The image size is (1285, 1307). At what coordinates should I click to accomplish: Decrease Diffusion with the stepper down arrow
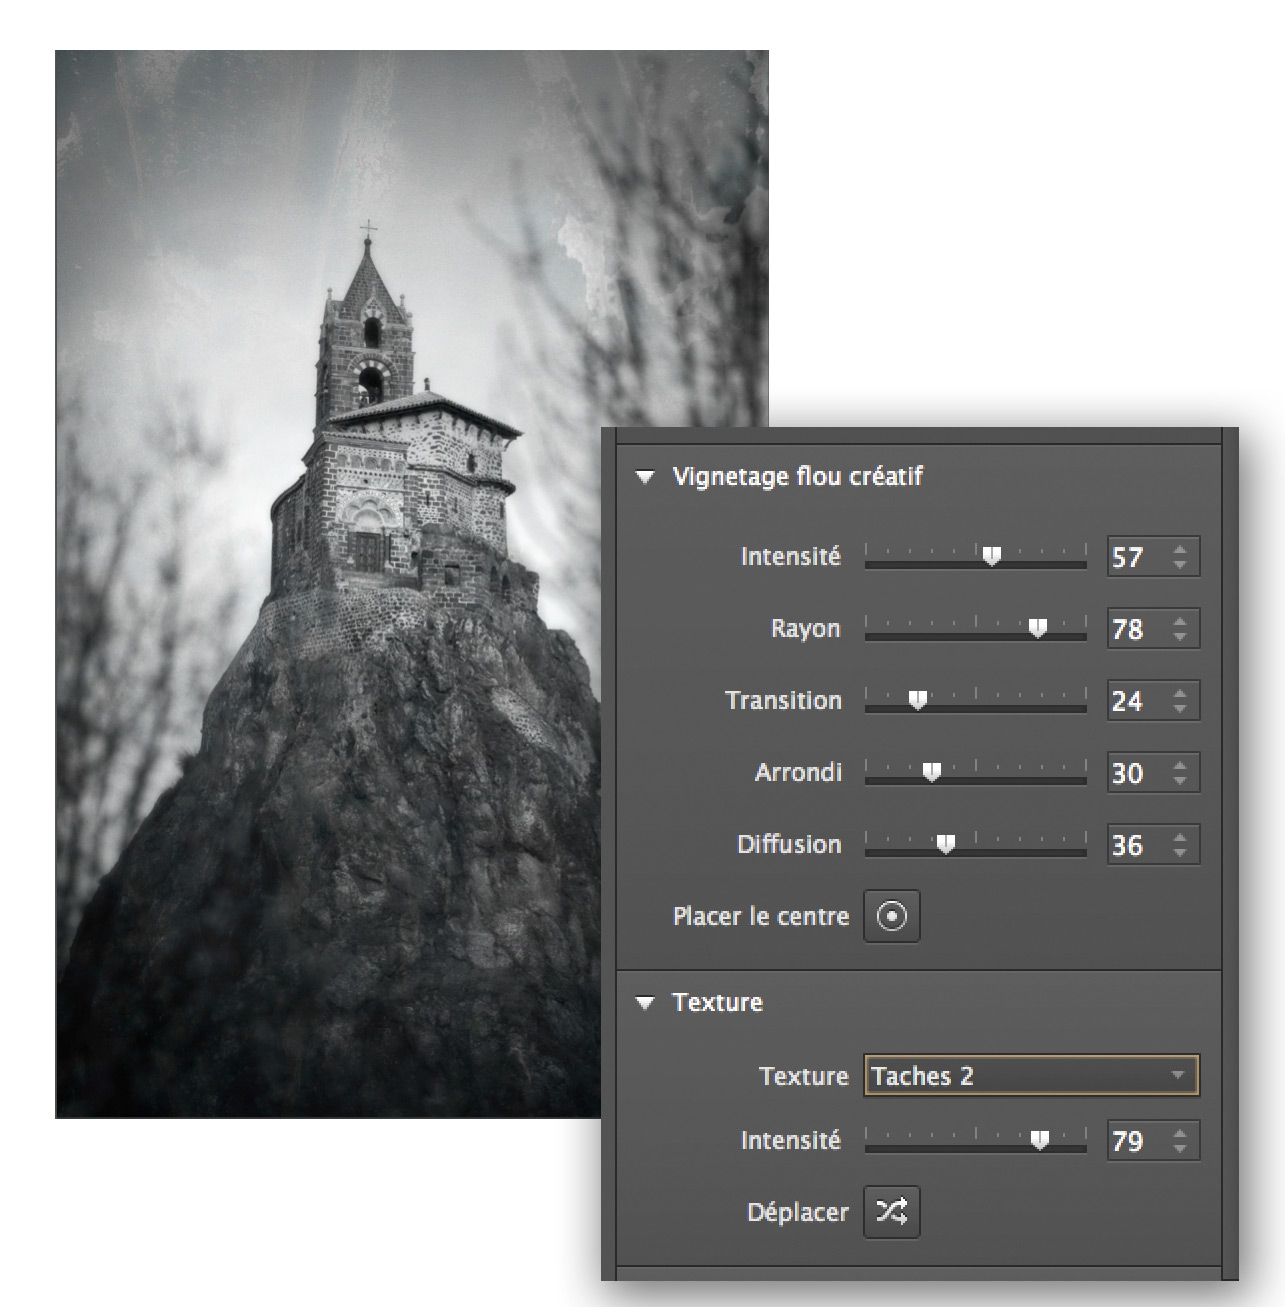pos(1181,854)
